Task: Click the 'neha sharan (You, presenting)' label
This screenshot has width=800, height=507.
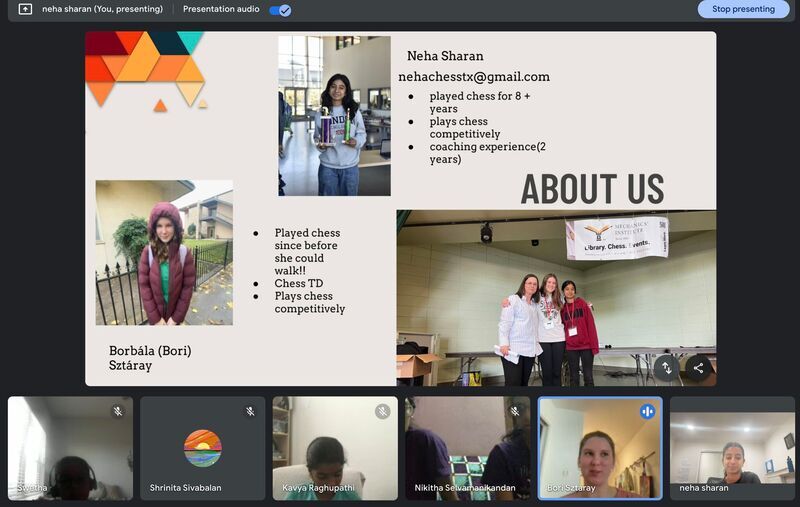Action: tap(104, 9)
